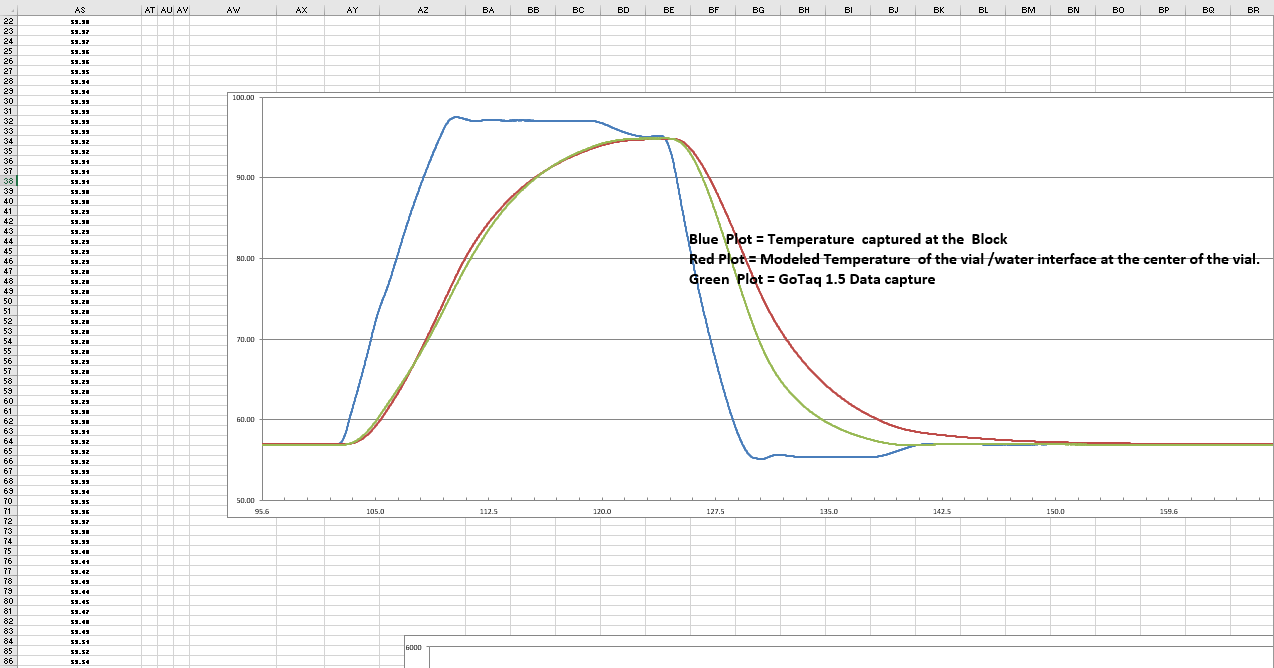Select the narrow column AV header
This screenshot has width=1274, height=668.
(x=182, y=9)
